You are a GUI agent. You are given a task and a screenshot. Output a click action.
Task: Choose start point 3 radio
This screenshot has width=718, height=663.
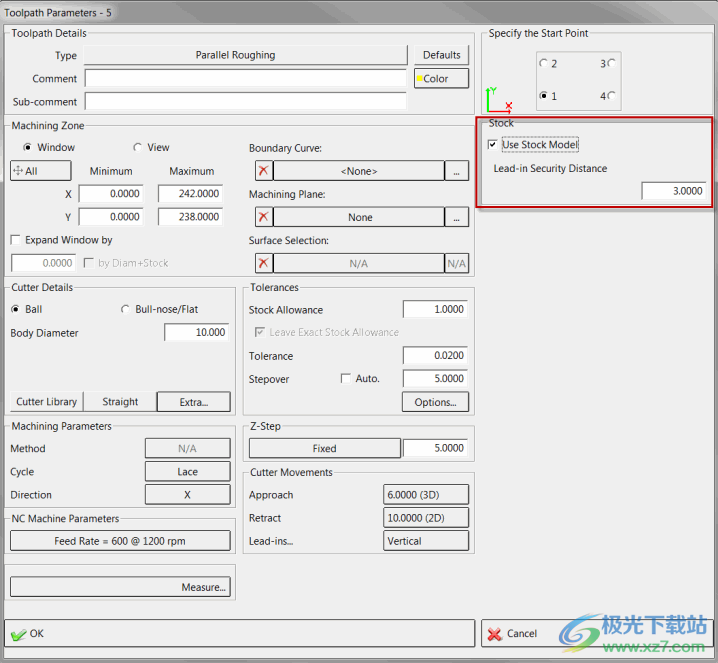point(611,63)
